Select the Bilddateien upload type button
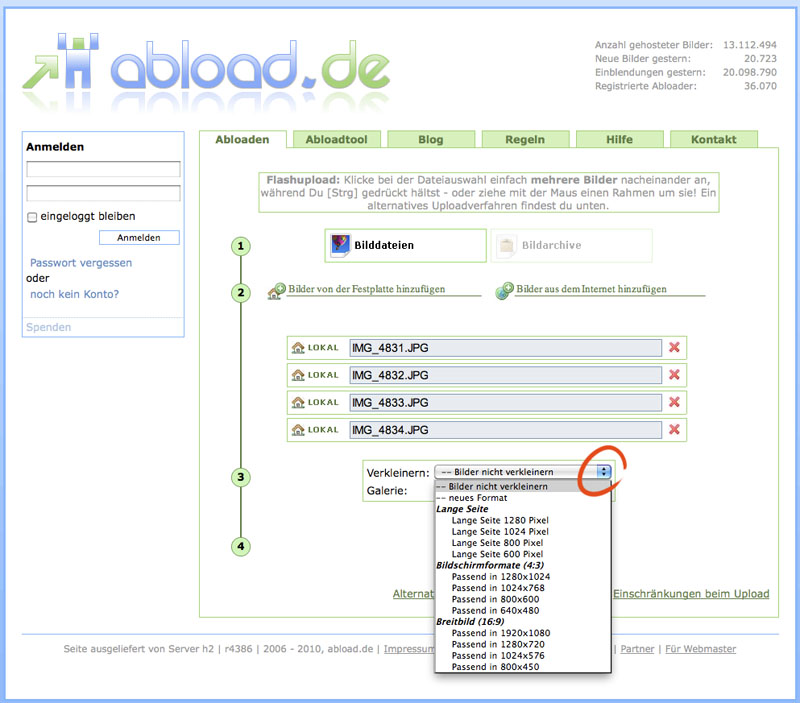800x703 pixels. click(406, 245)
